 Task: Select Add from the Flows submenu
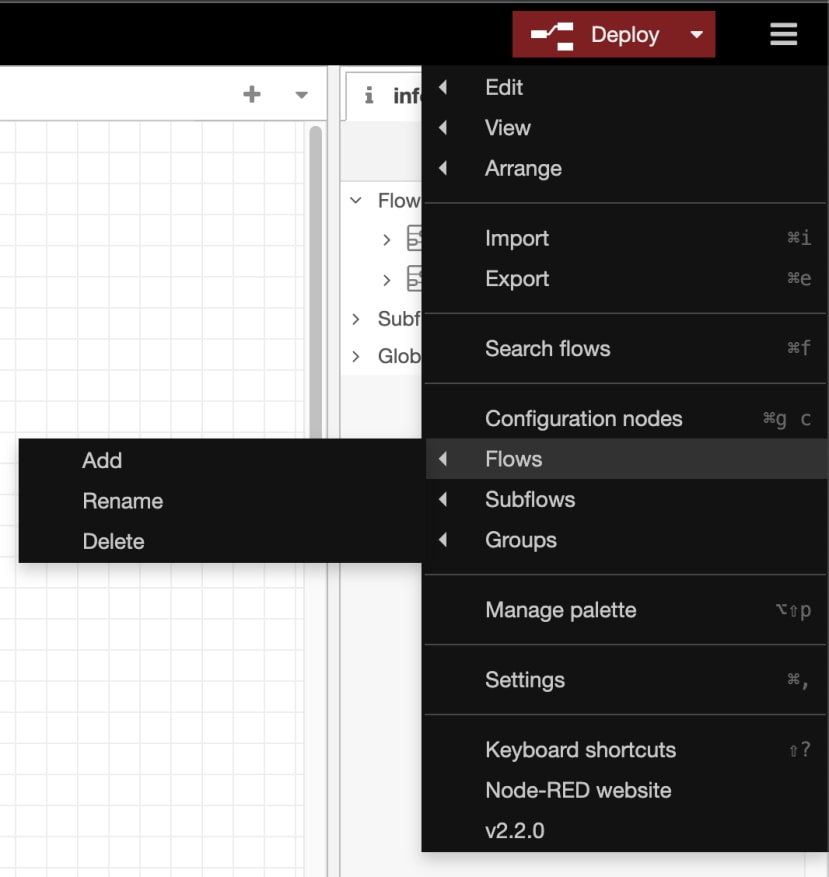(103, 461)
